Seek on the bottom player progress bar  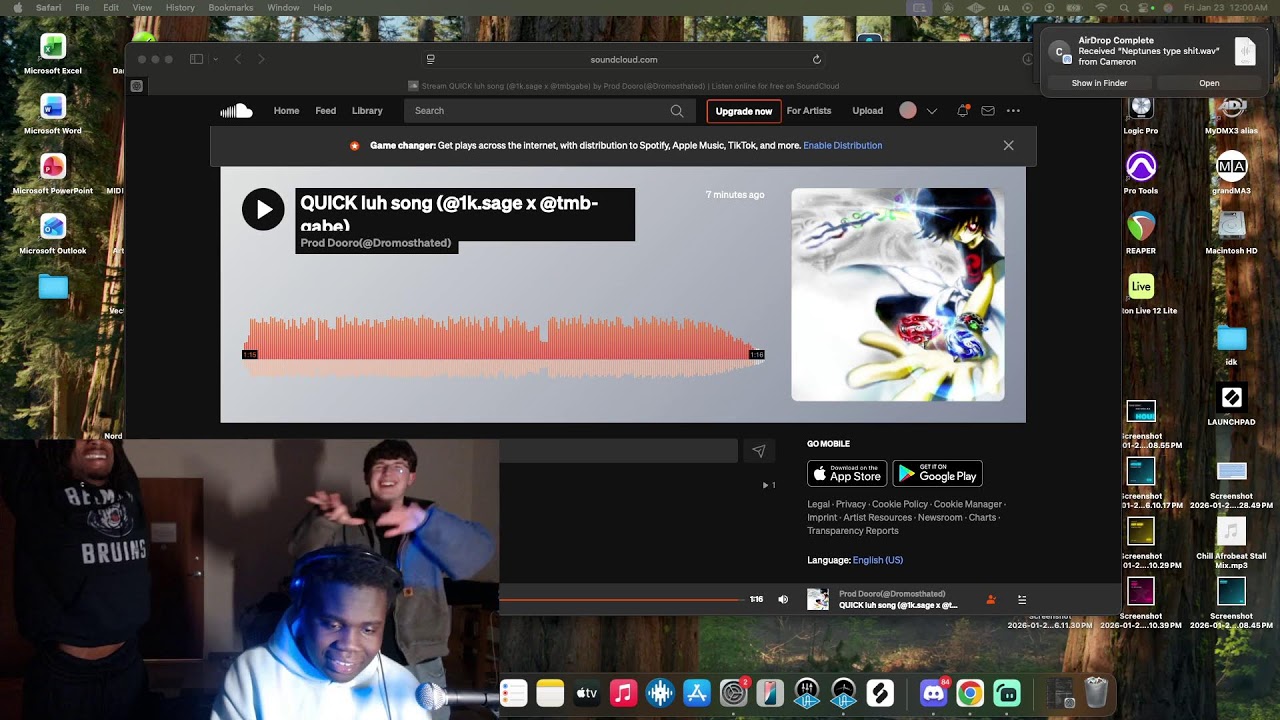pyautogui.click(x=621, y=599)
